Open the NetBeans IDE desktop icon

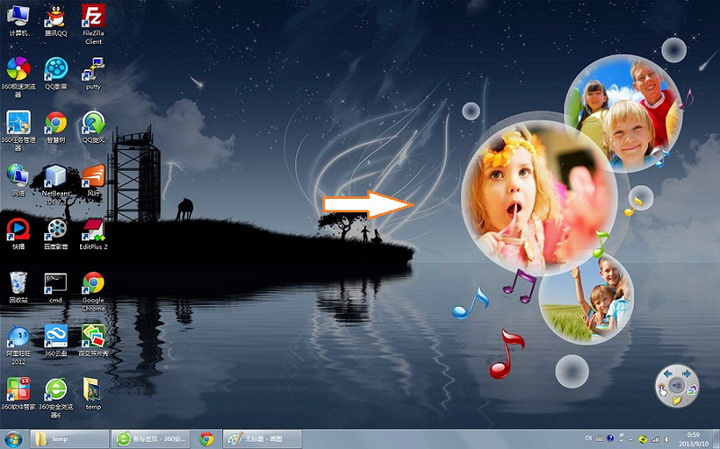click(56, 178)
